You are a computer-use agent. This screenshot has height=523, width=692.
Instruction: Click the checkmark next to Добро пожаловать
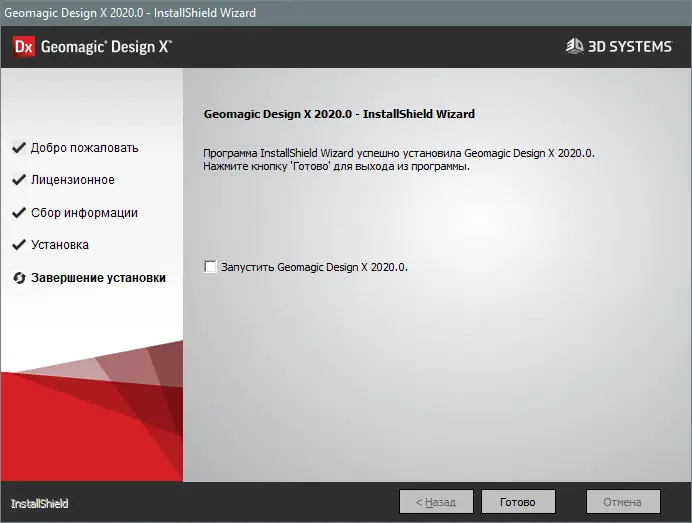click(x=19, y=147)
